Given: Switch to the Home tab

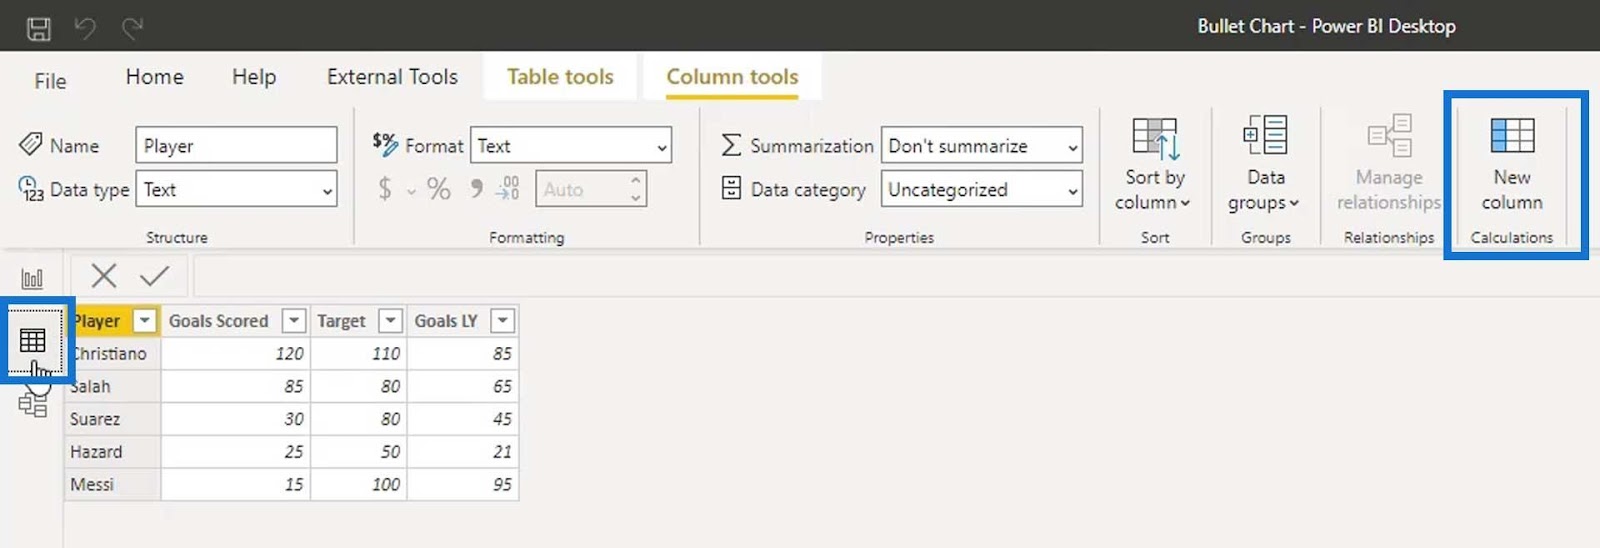Looking at the screenshot, I should coord(154,77).
